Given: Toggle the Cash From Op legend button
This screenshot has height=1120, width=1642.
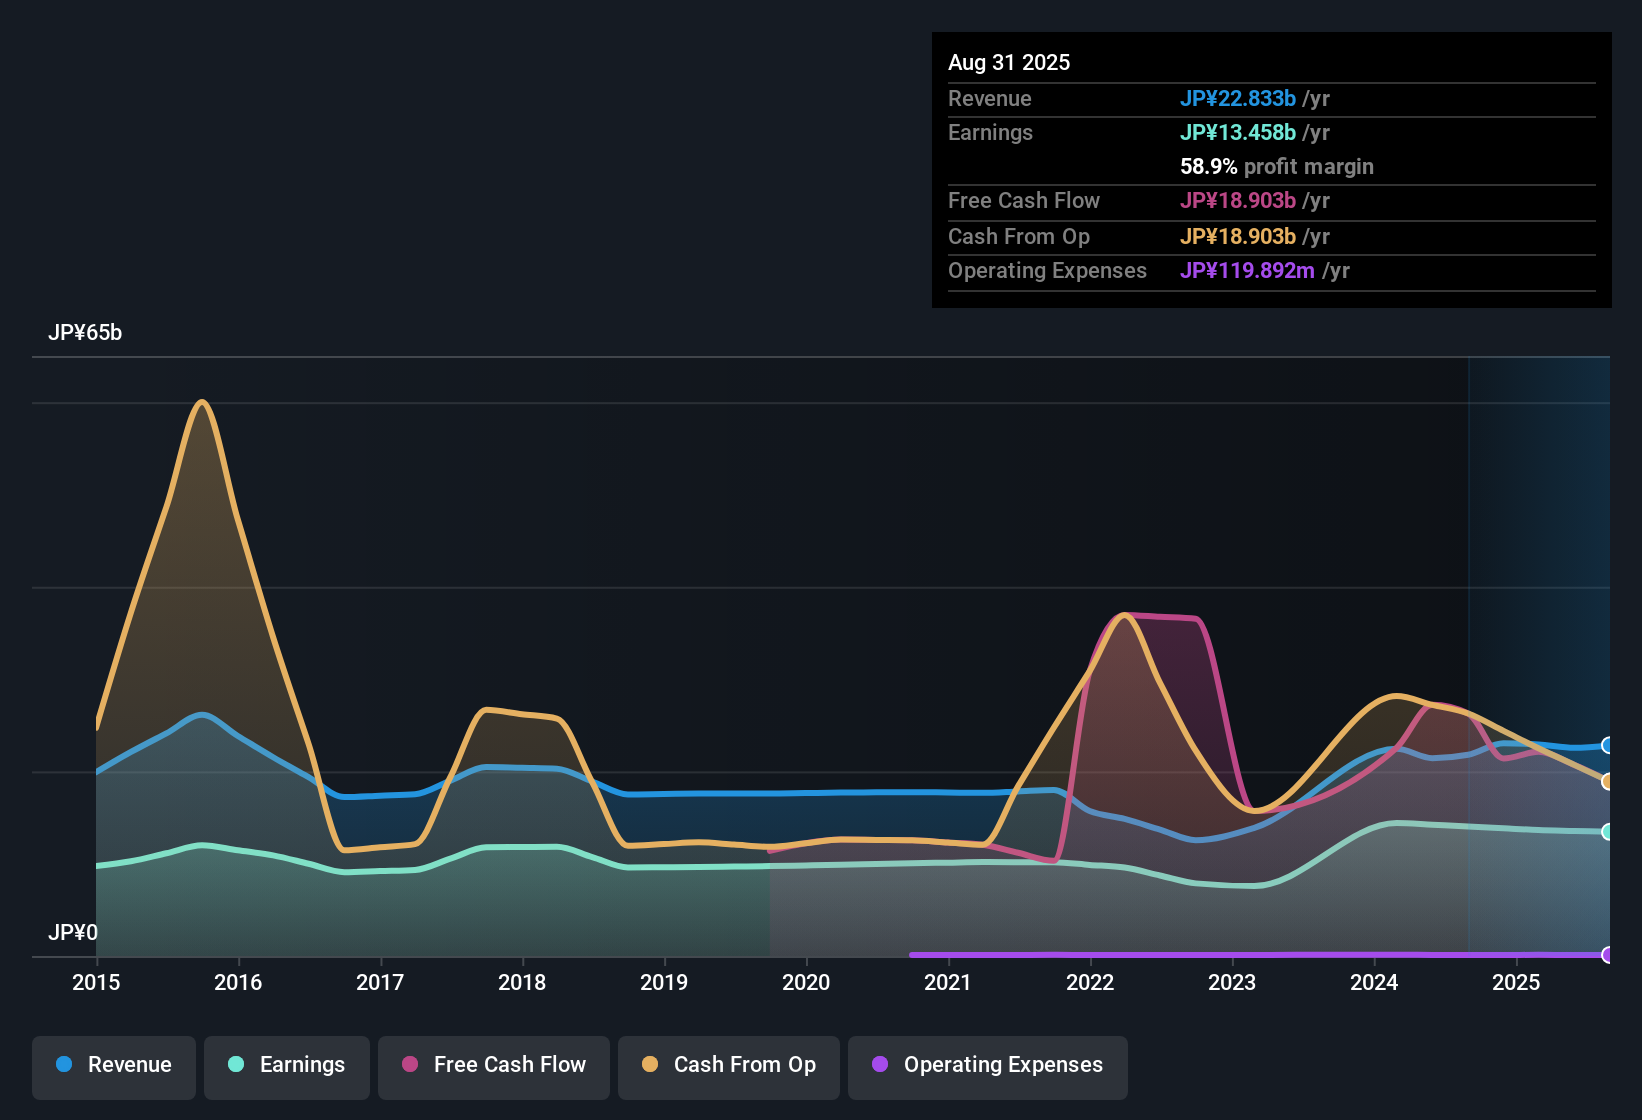Looking at the screenshot, I should [729, 1067].
